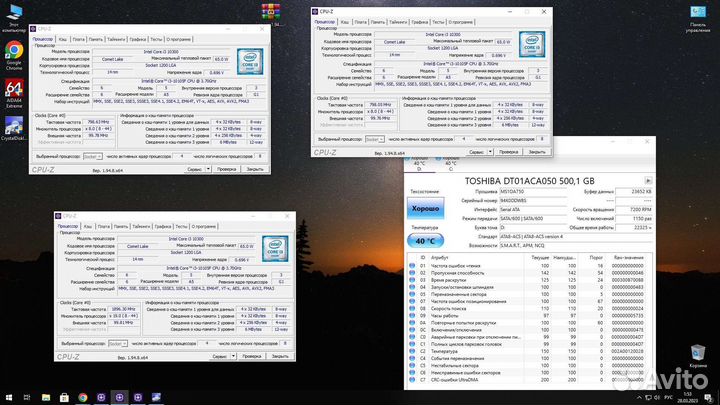Select the 08 Скорость поиска SMART row
The width and height of the screenshot is (720, 405).
point(528,309)
